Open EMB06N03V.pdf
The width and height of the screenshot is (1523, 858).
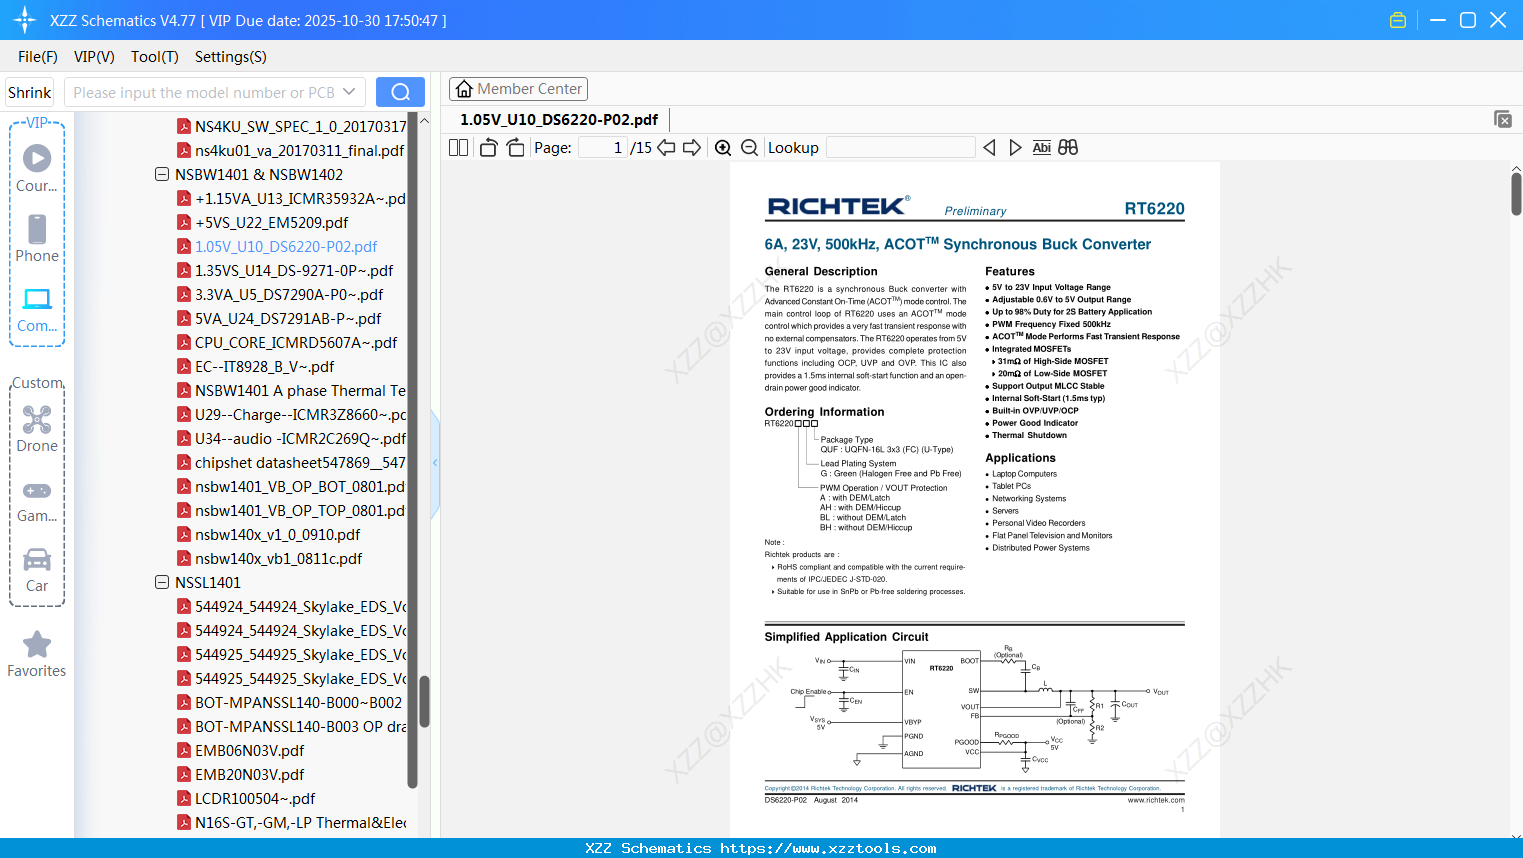(x=250, y=750)
